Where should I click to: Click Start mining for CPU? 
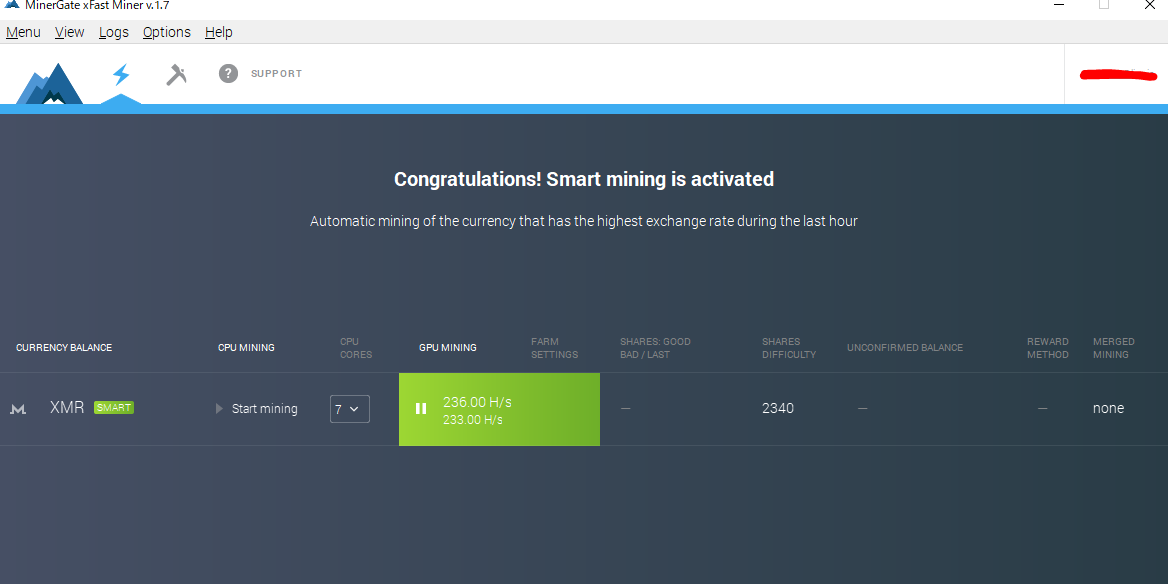click(x=264, y=408)
